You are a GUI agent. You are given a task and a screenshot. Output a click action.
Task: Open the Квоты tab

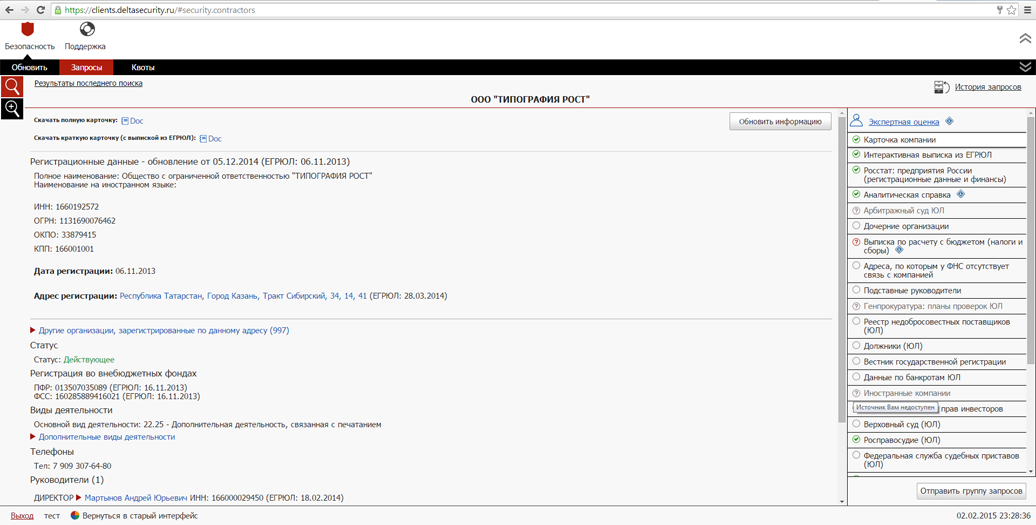pos(143,67)
